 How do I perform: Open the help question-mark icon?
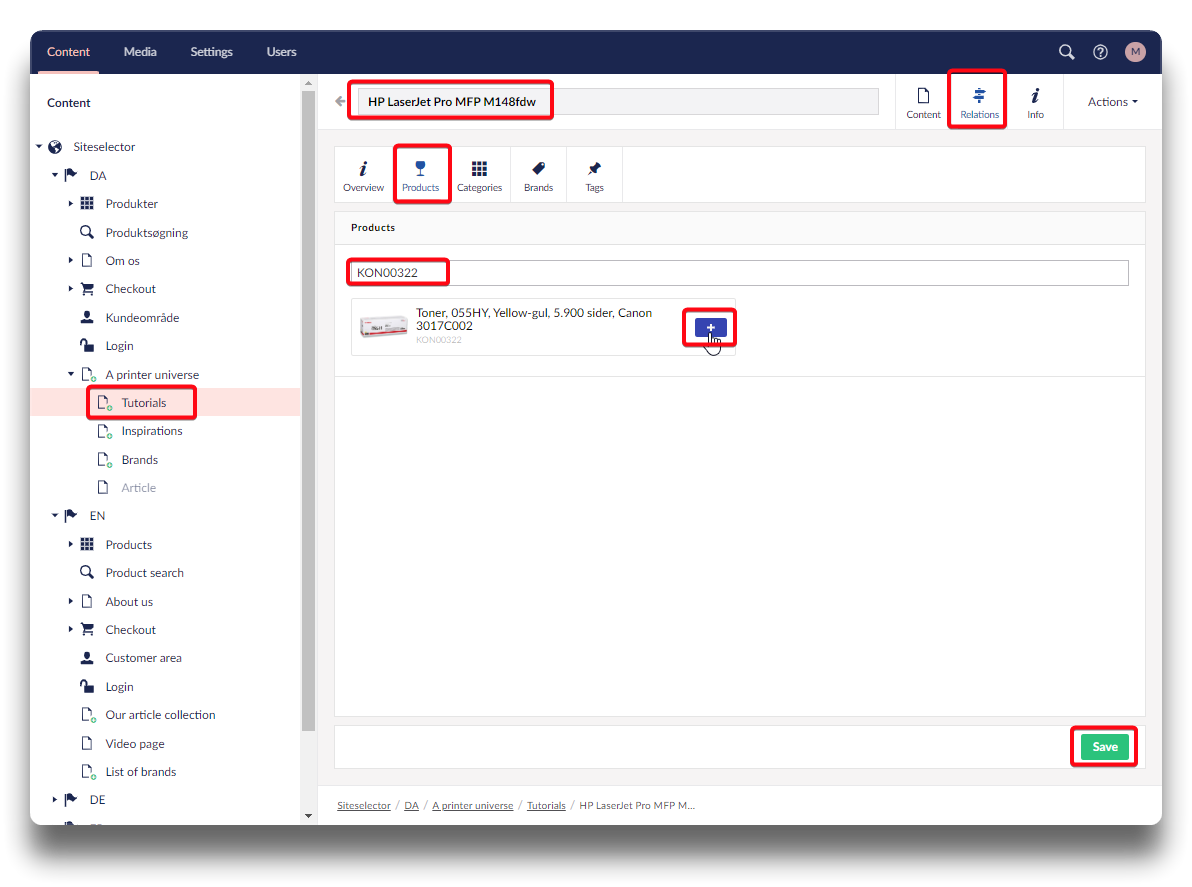1100,52
